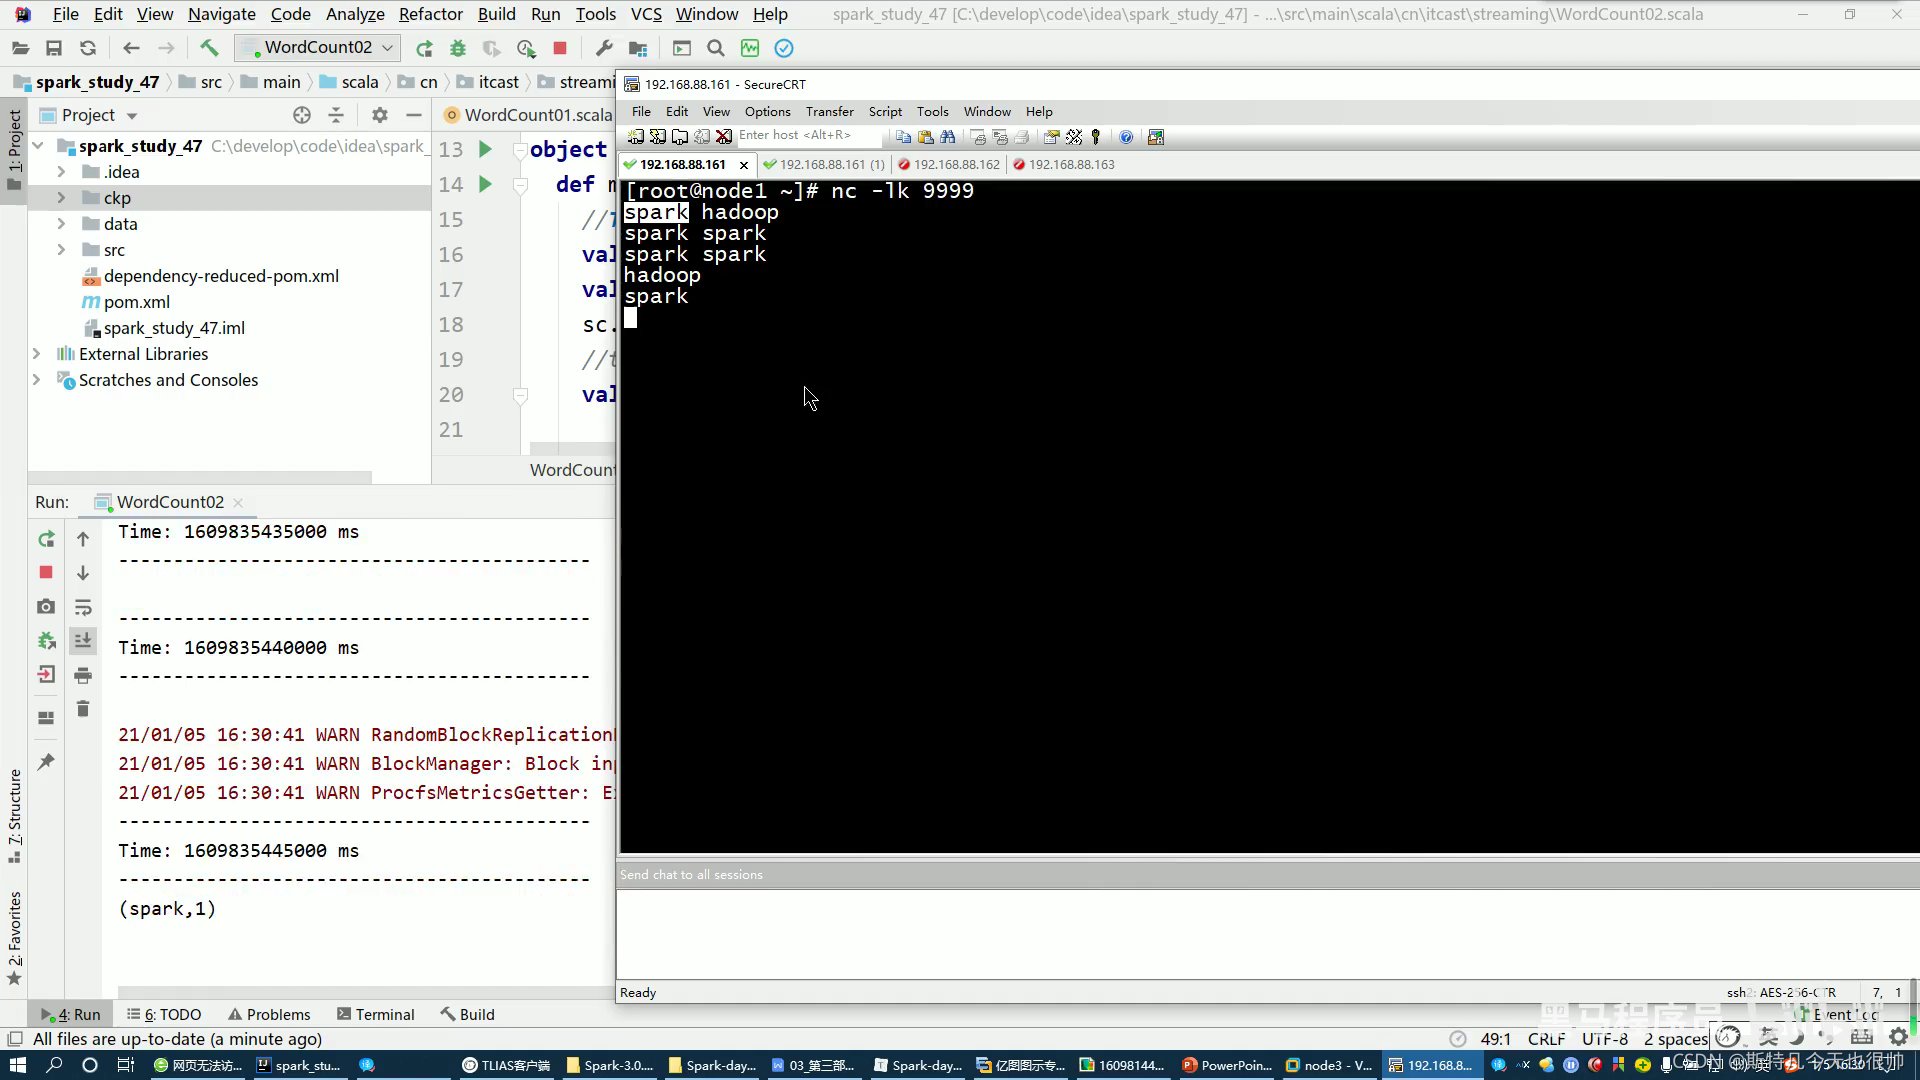Click the camera dump threads icon
The height and width of the screenshot is (1080, 1920).
(x=46, y=606)
